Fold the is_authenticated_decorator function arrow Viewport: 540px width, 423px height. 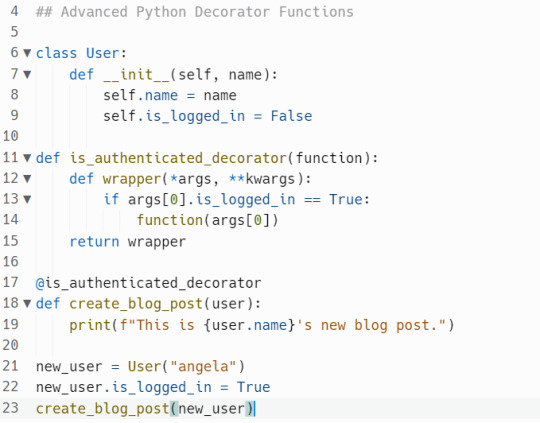point(27,158)
